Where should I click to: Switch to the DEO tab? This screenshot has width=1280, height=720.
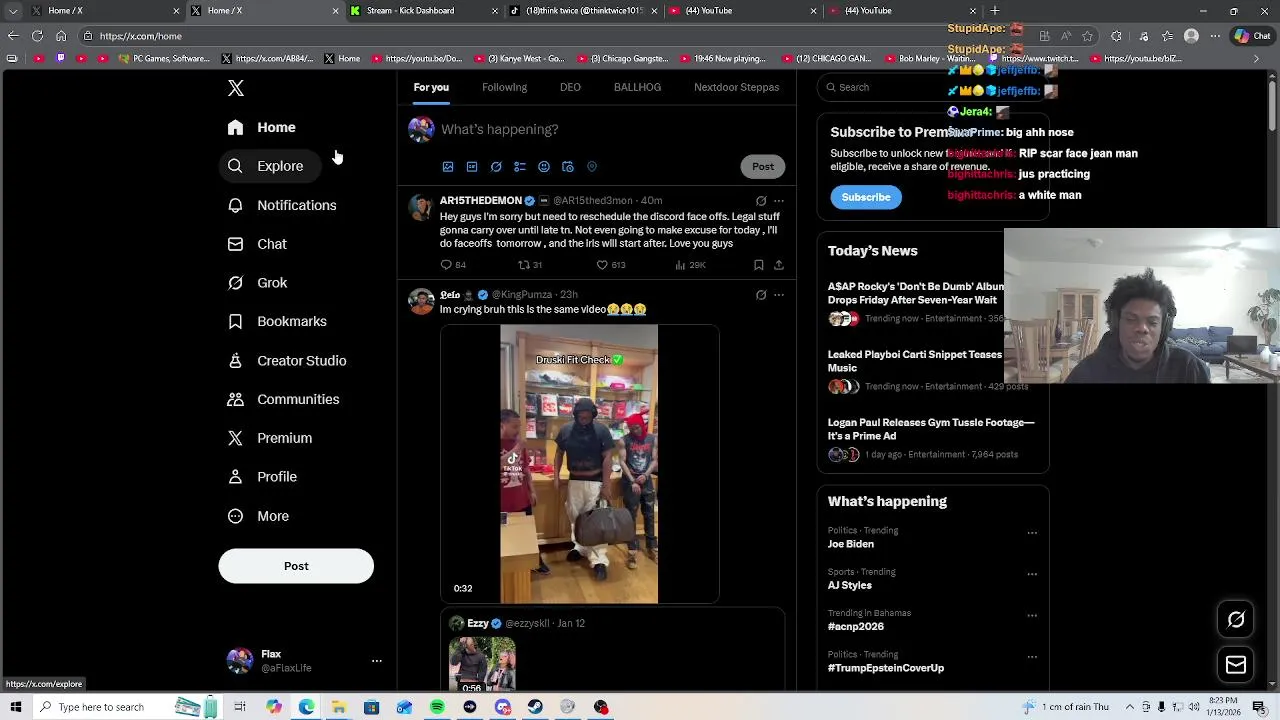click(x=570, y=87)
